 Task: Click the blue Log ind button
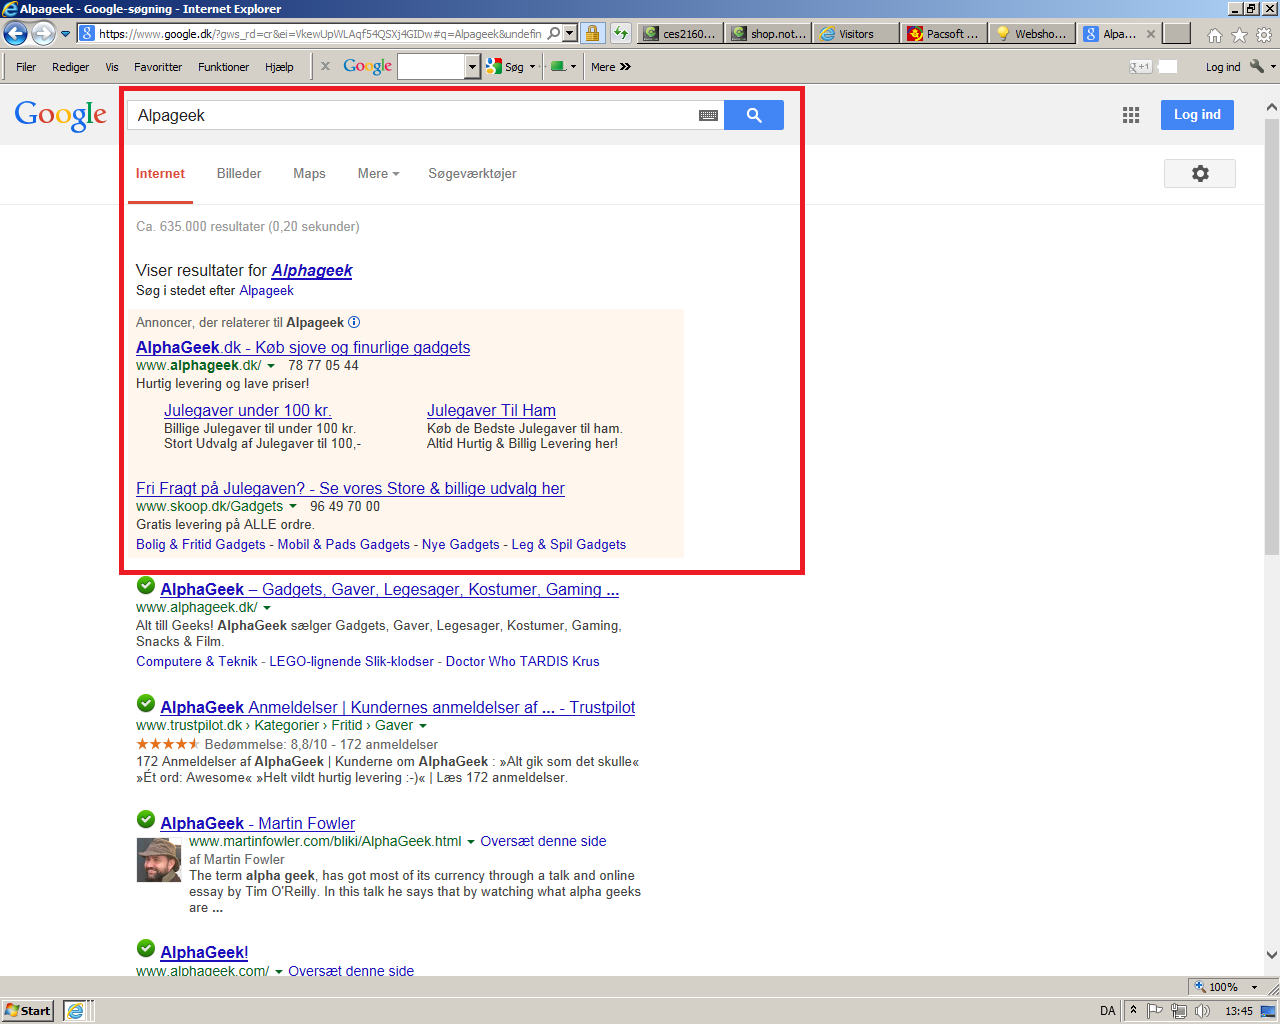pyautogui.click(x=1197, y=115)
